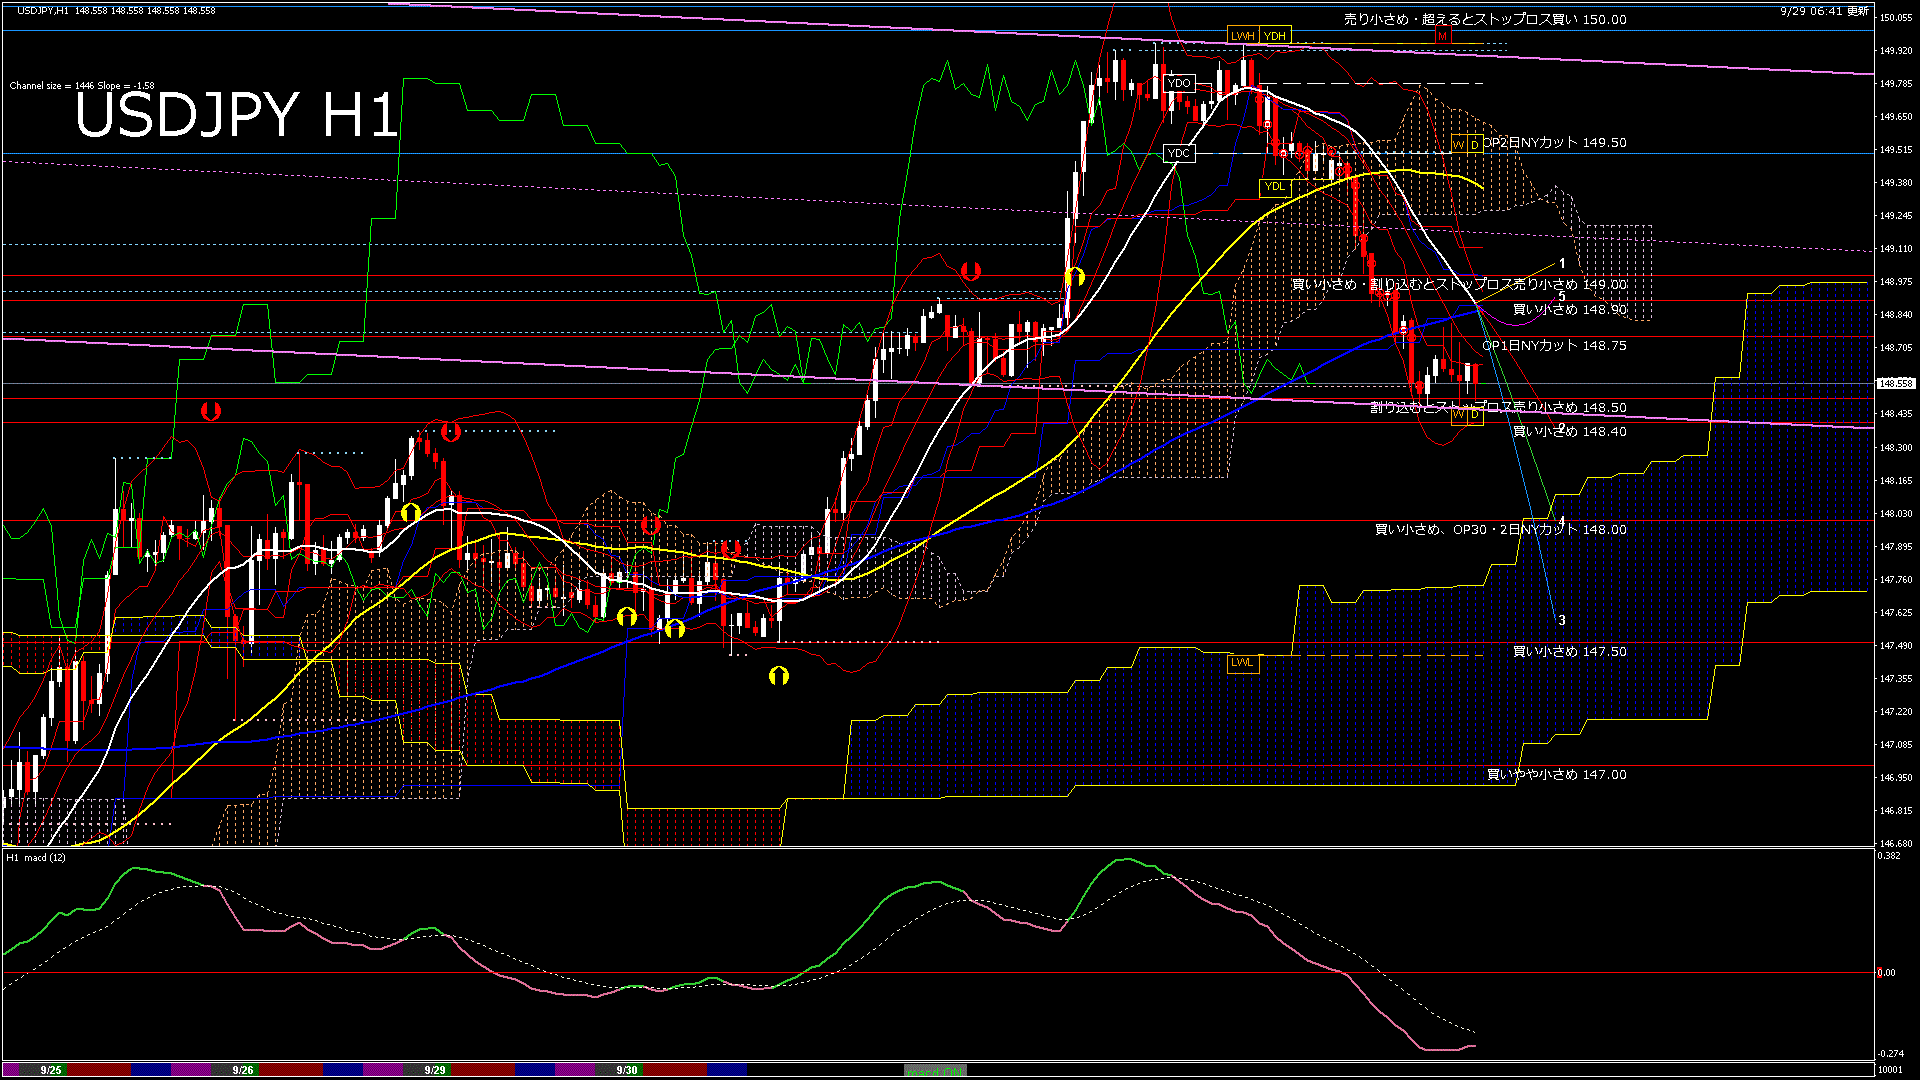Click the current price tag 148.558
The width and height of the screenshot is (1920, 1080).
(1895, 383)
